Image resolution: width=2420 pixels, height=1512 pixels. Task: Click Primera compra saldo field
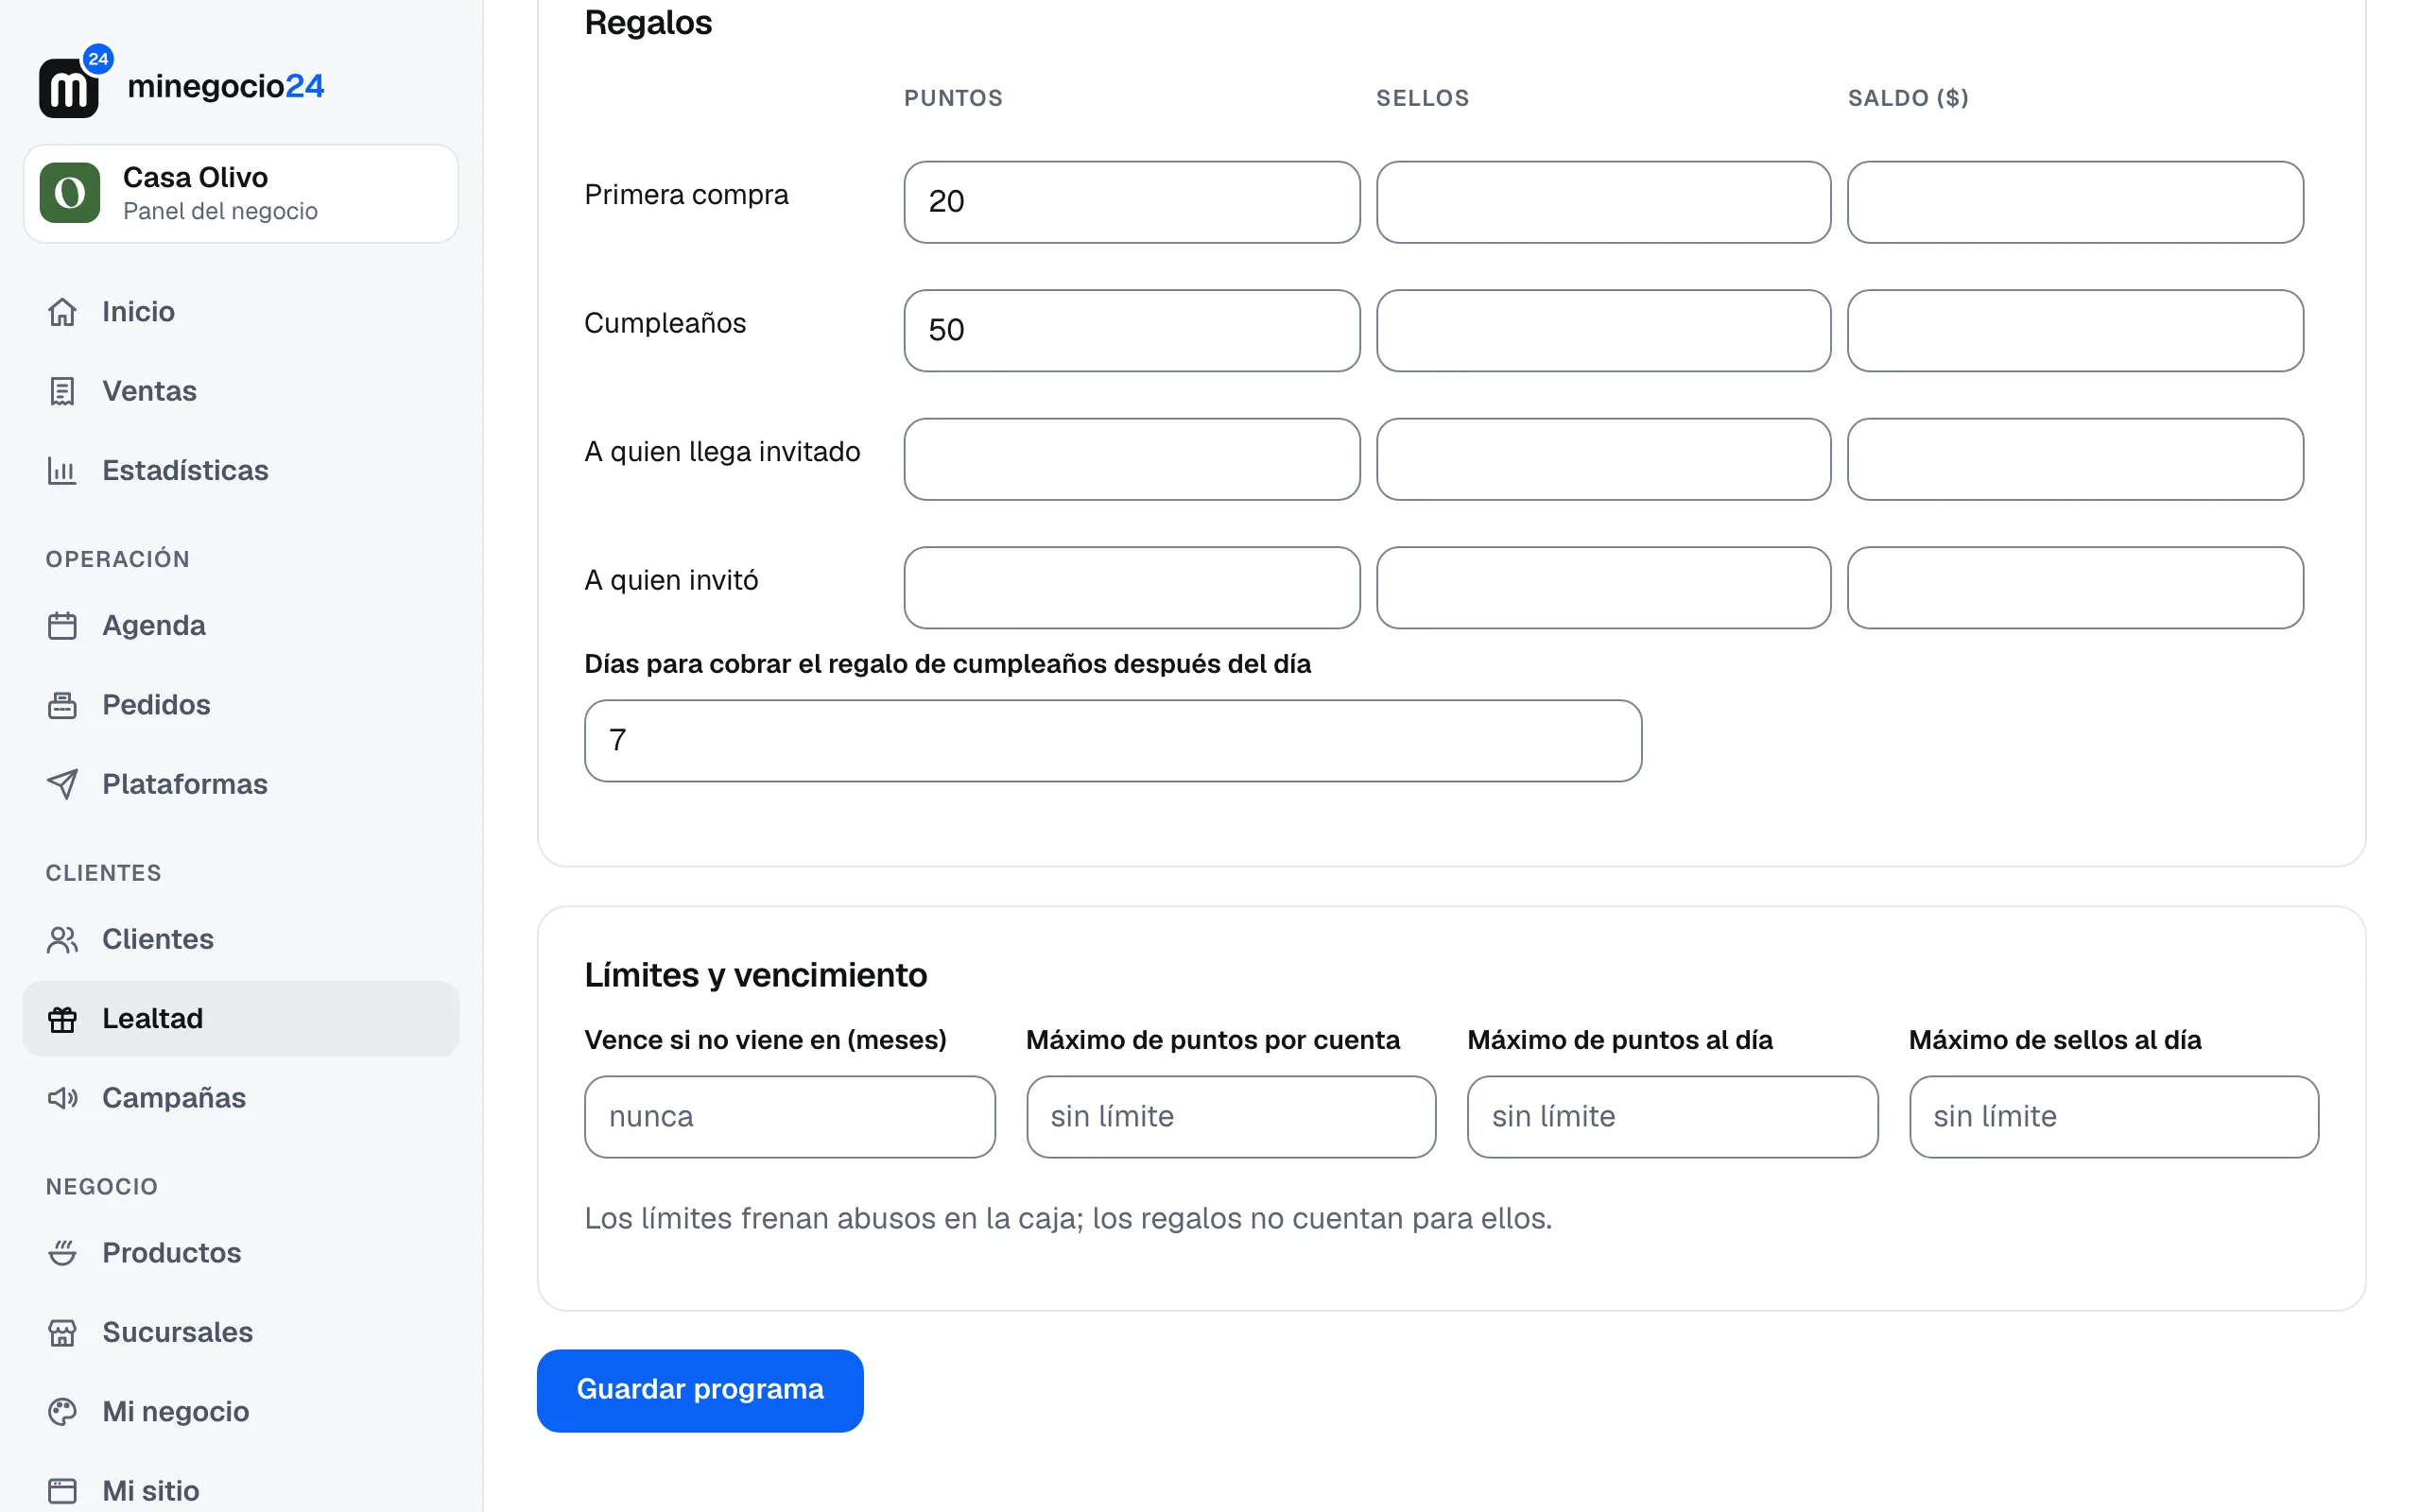coord(2076,202)
